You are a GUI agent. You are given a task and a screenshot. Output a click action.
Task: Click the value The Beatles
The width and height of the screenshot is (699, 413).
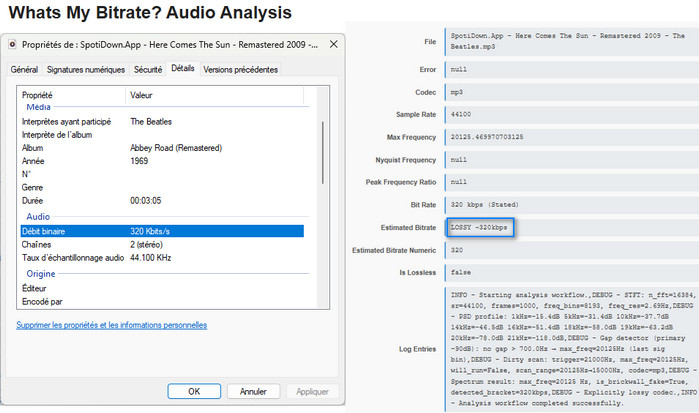click(151, 122)
